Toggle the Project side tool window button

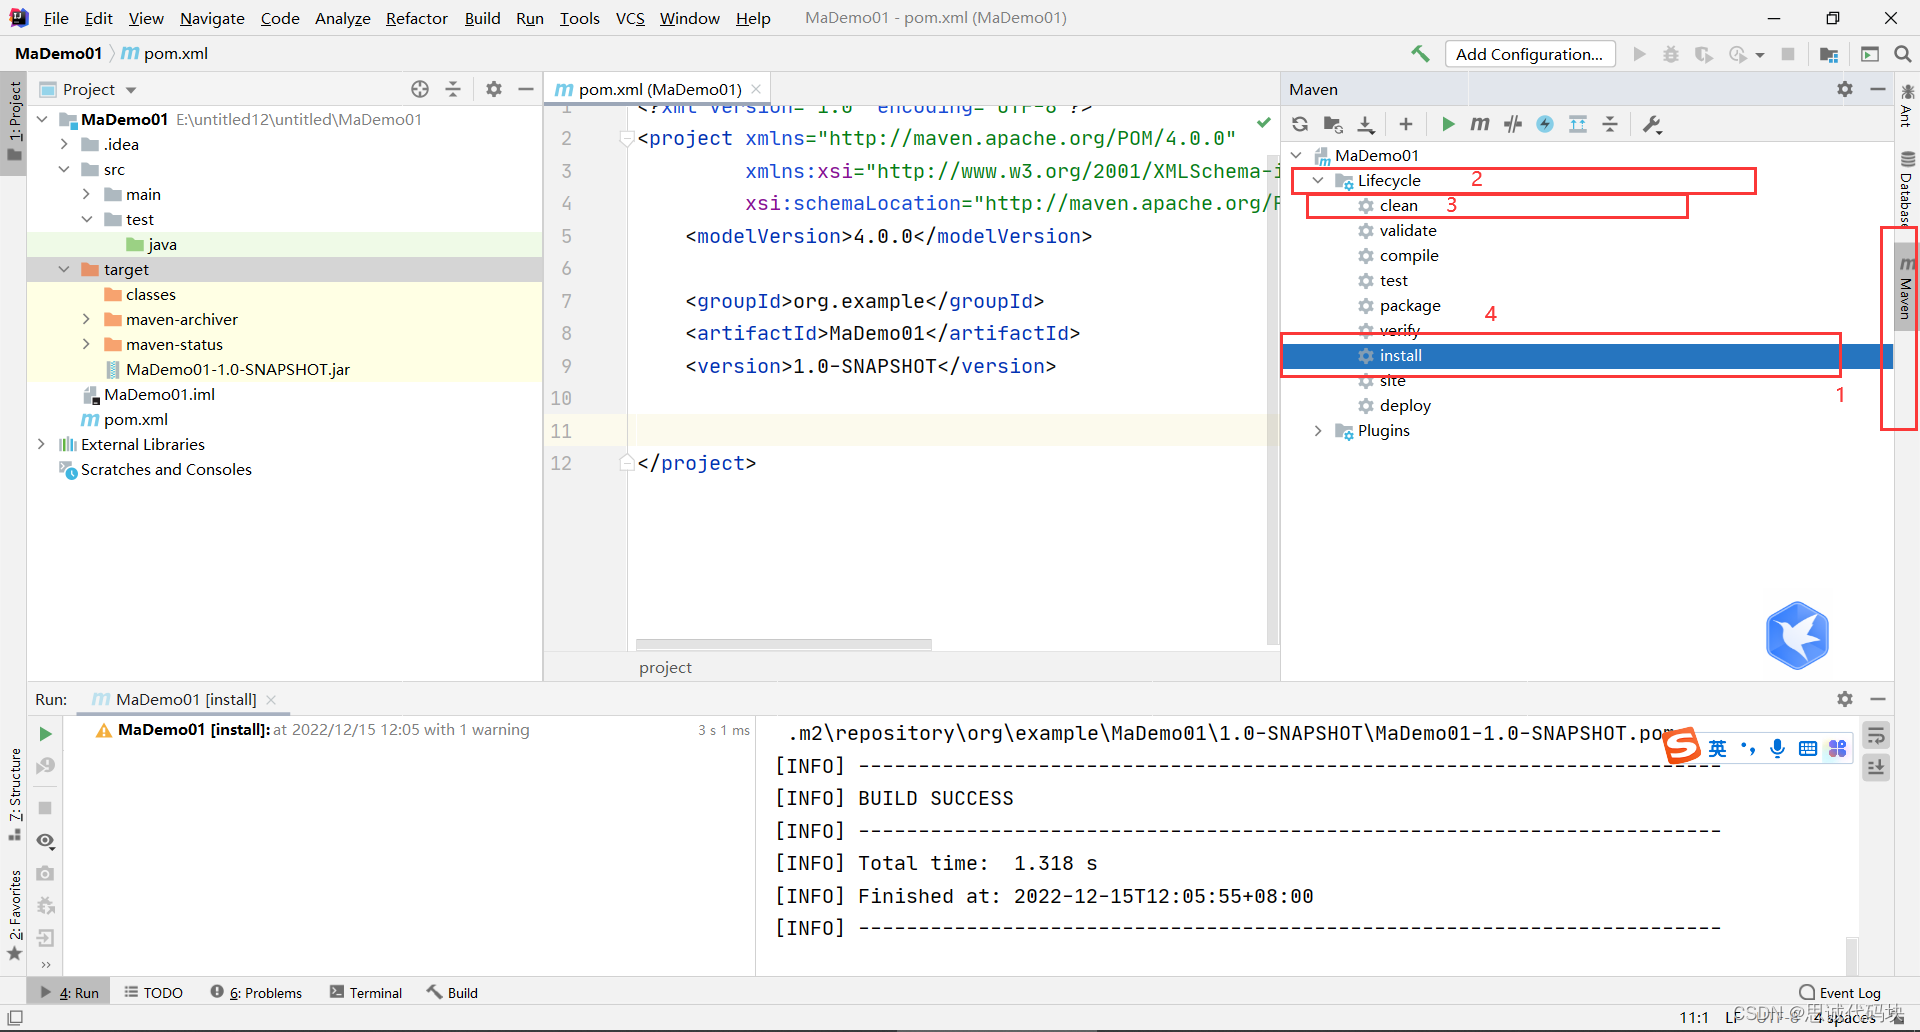coord(14,122)
